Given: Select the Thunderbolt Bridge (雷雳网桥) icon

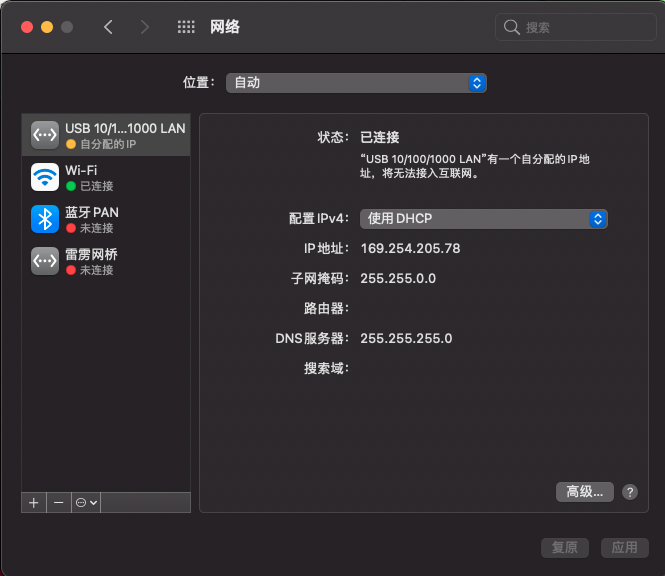Looking at the screenshot, I should (x=45, y=261).
